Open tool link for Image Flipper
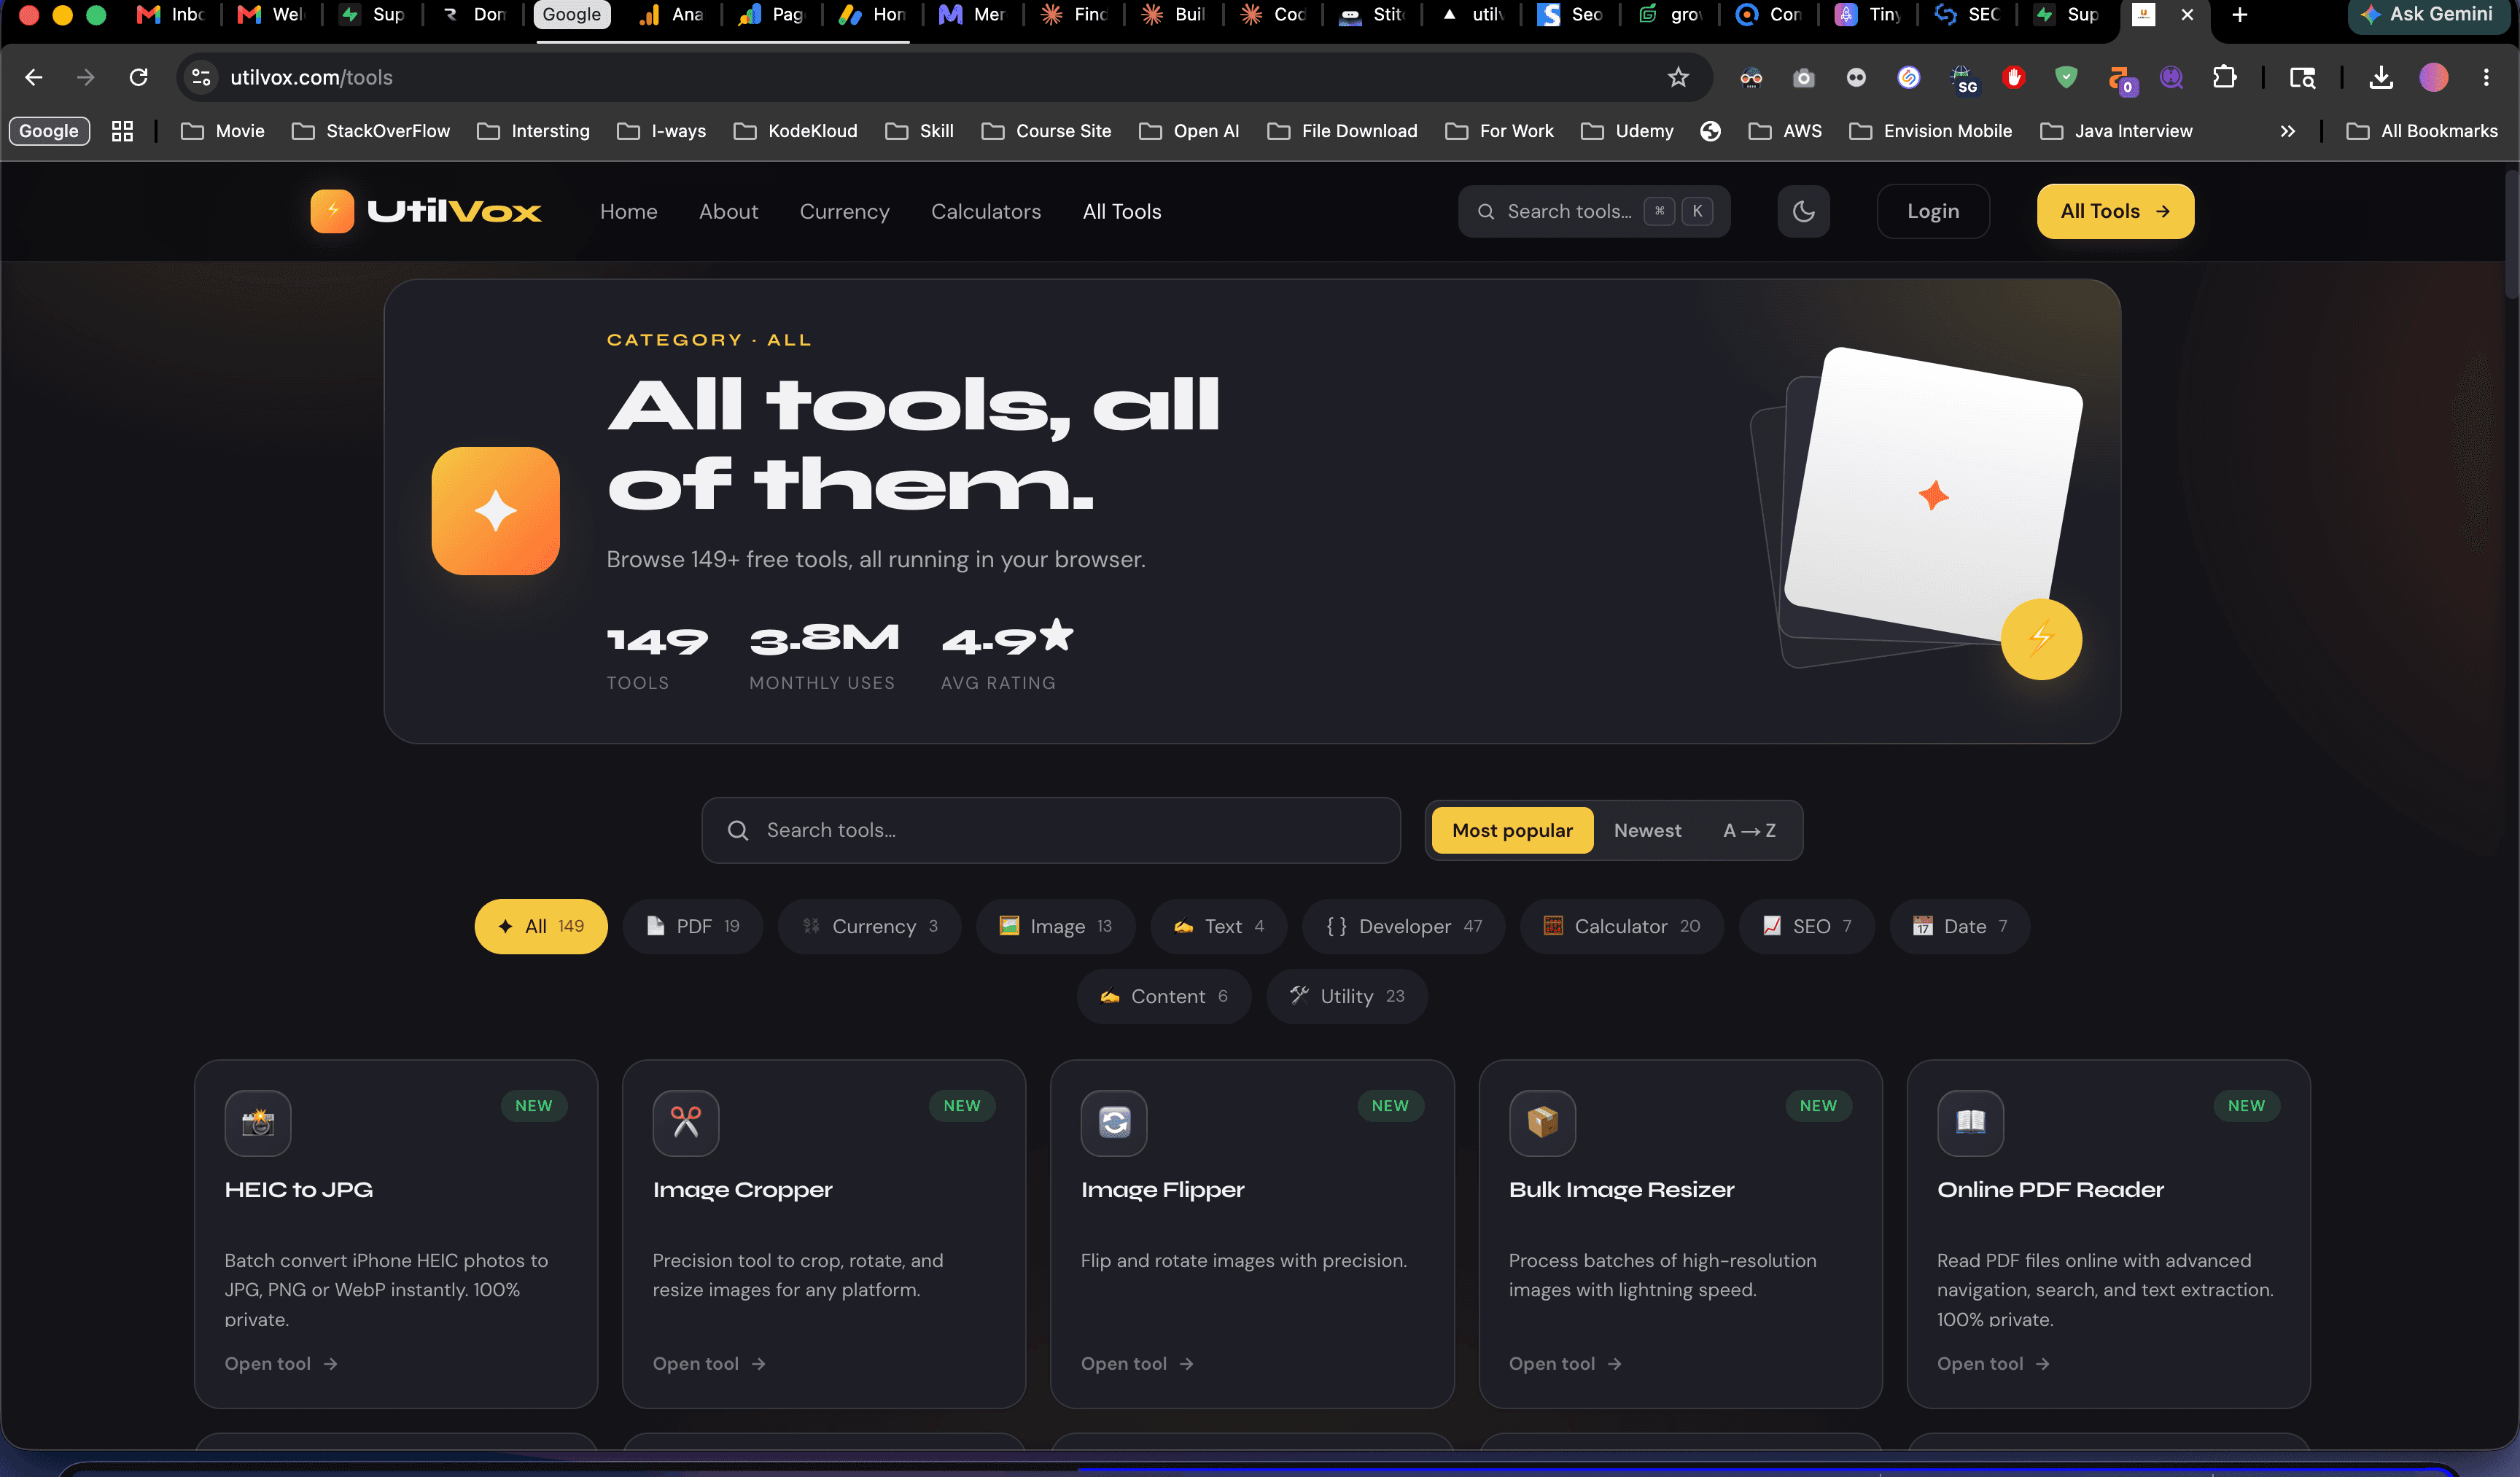Screen dimensions: 2520x1477 pos(1137,1363)
